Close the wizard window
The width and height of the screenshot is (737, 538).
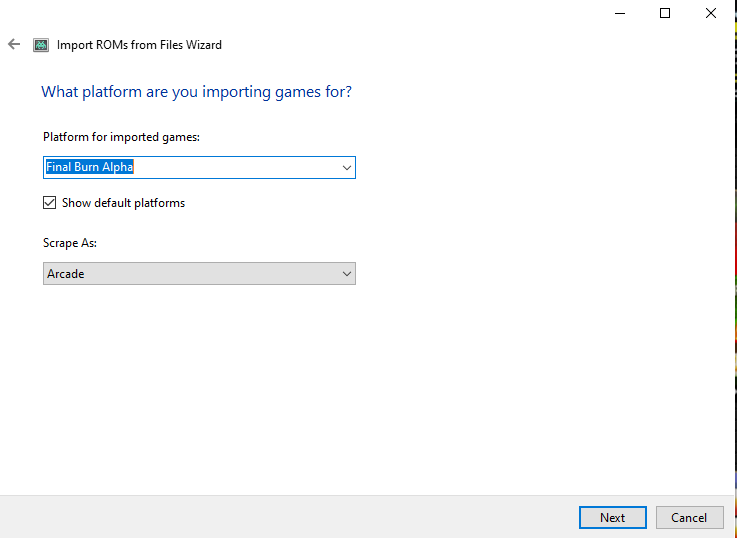pos(711,13)
